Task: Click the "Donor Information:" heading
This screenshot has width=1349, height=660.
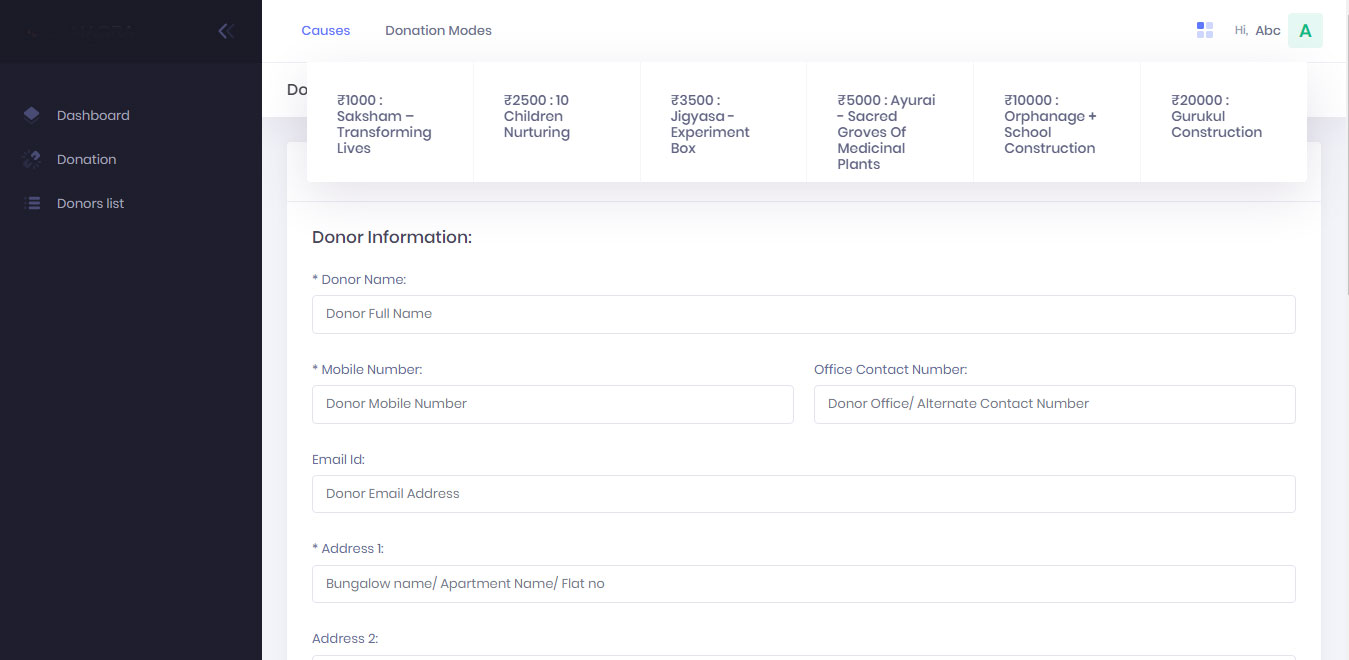Action: 392,237
